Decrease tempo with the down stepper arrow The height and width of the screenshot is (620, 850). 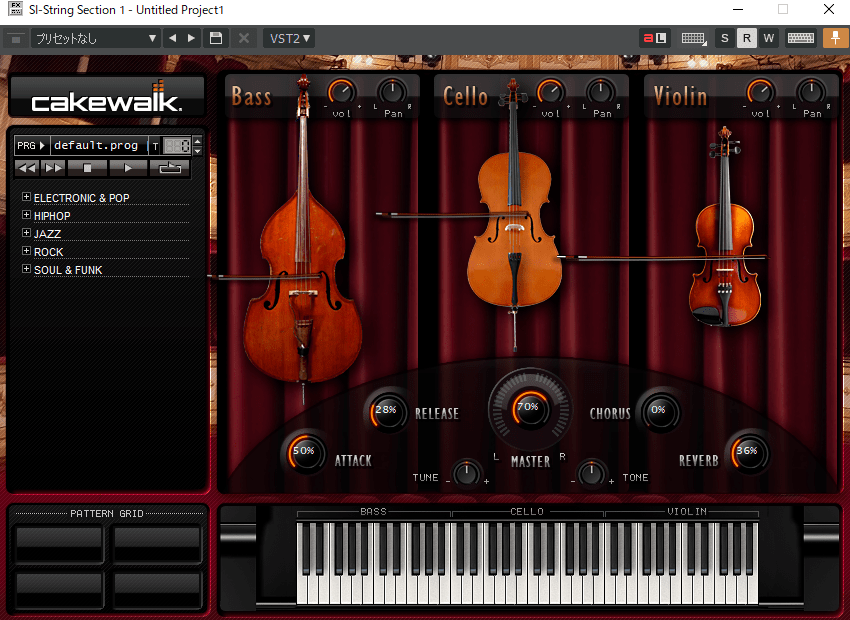tap(198, 151)
